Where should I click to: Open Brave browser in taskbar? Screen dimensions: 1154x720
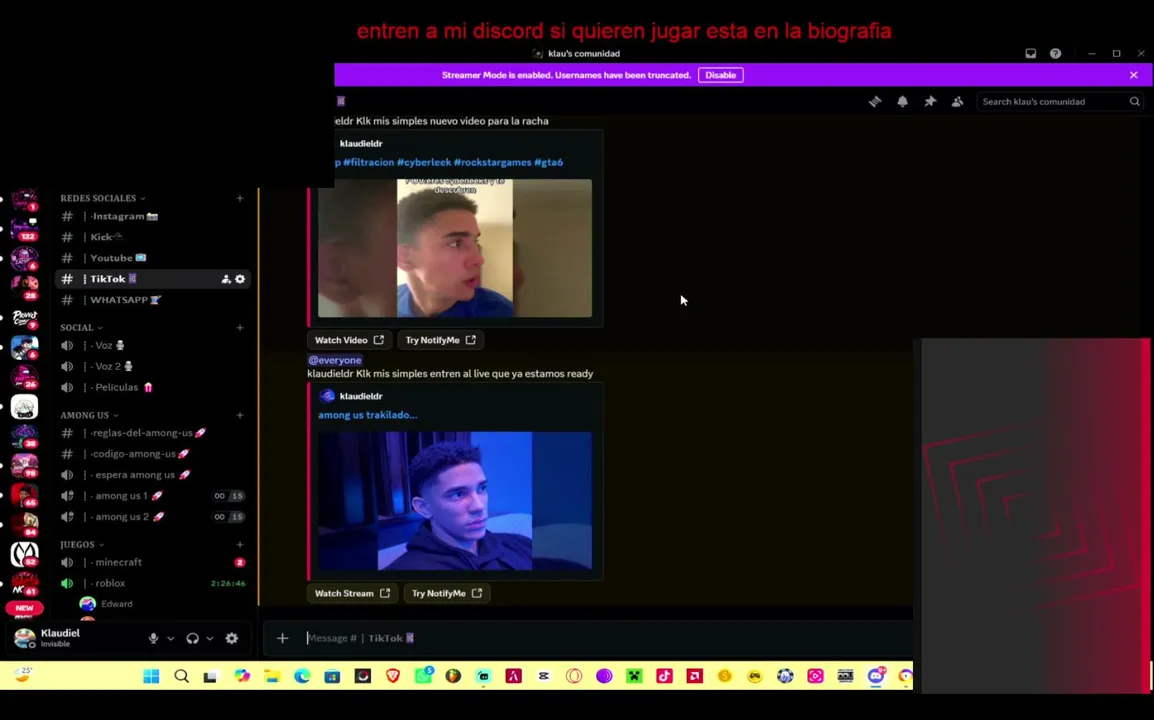pyautogui.click(x=393, y=676)
